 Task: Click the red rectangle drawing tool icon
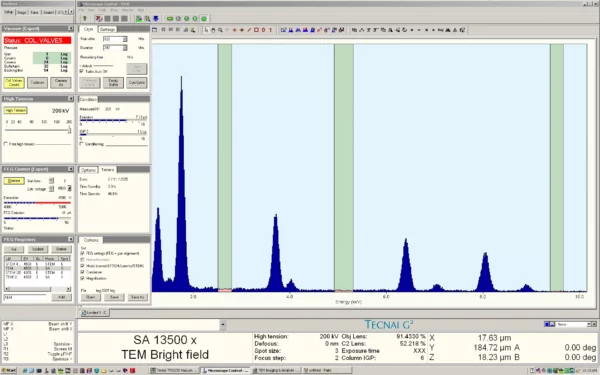[256, 30]
